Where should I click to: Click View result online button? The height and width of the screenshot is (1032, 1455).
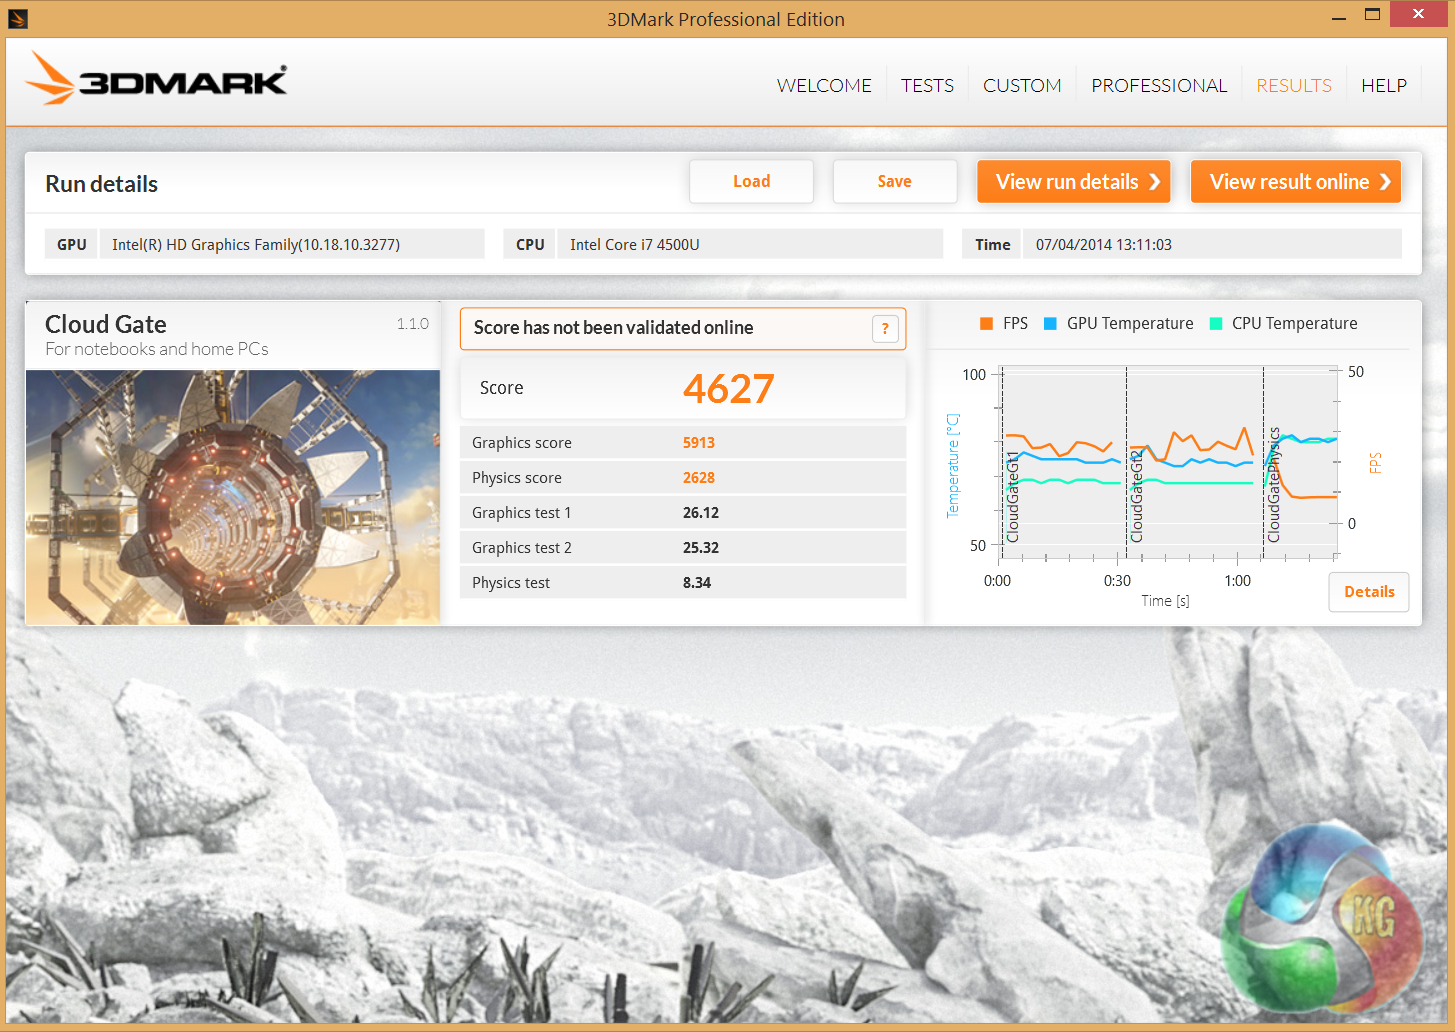1296,181
